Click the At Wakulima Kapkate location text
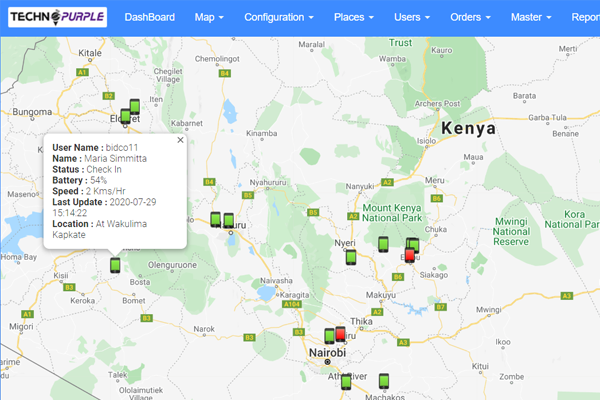The image size is (600, 400). pyautogui.click(x=99, y=229)
